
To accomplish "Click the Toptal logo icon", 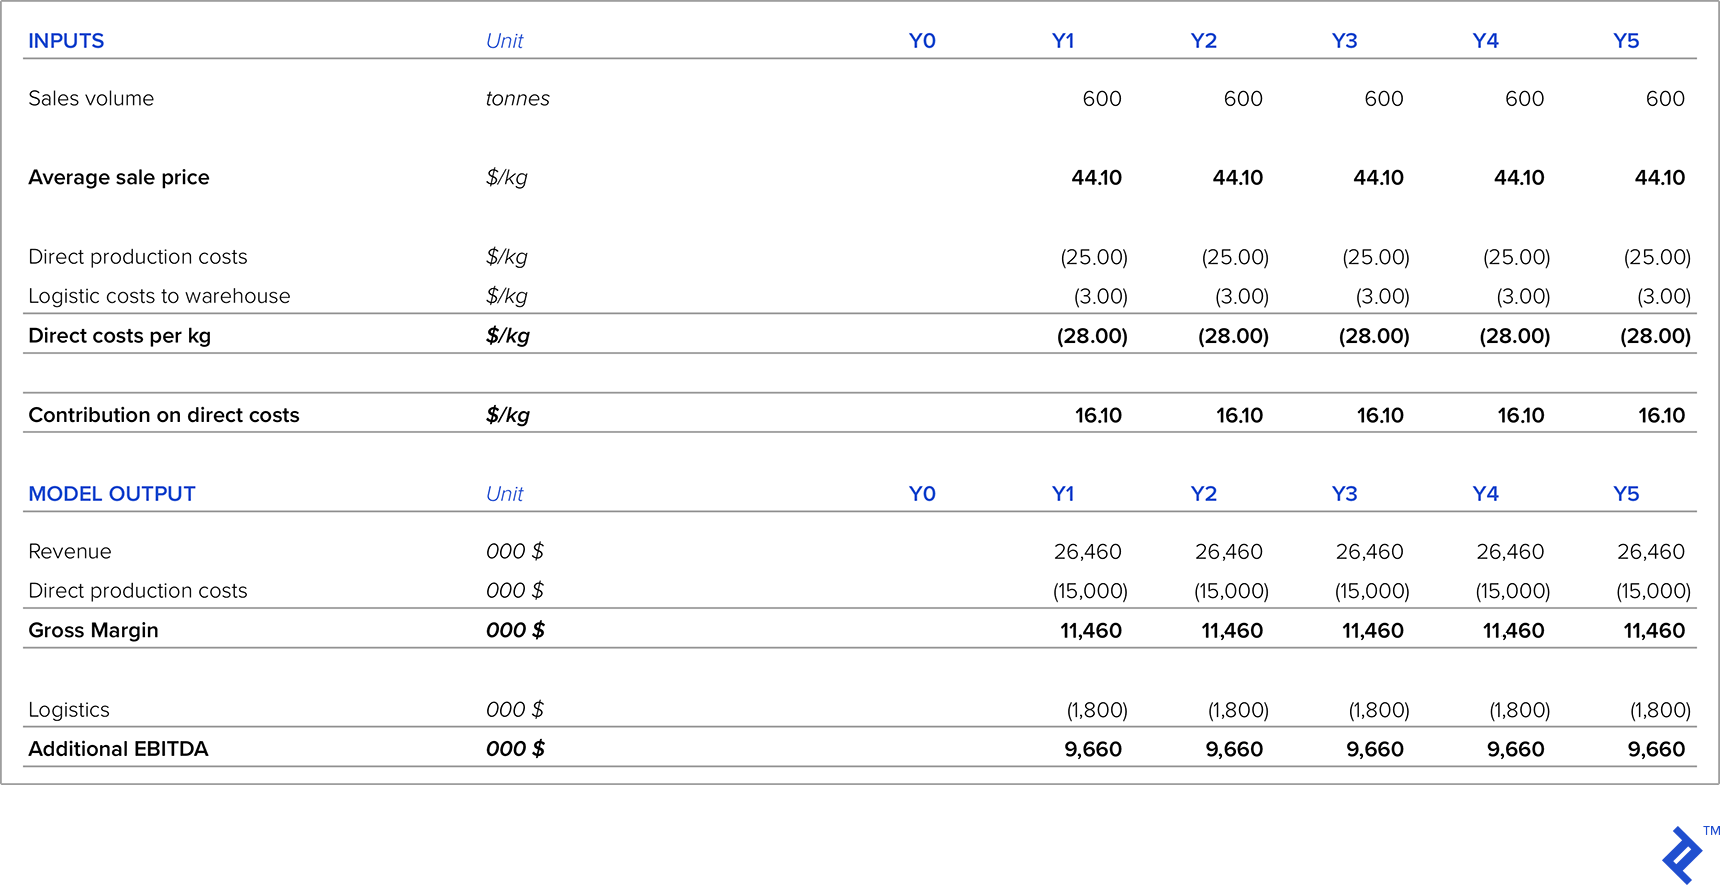I will (1682, 855).
